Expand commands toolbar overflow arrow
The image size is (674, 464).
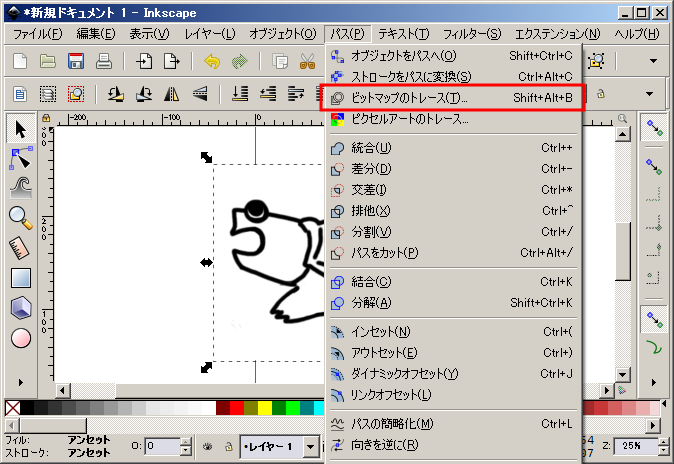[653, 61]
